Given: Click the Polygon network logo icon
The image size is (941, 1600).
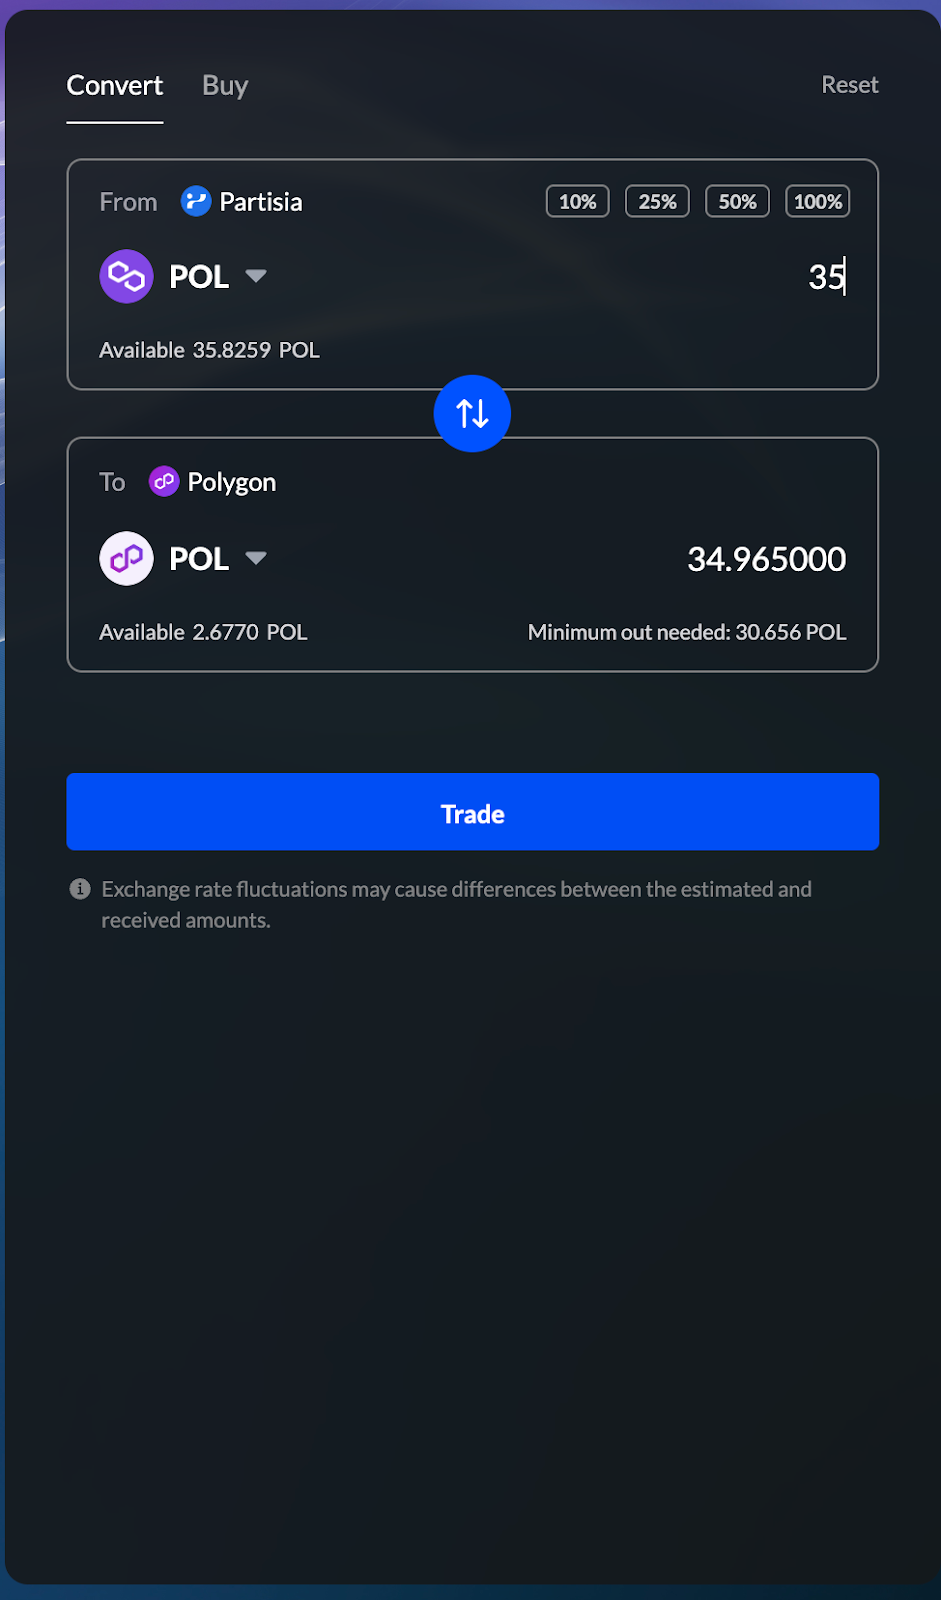Looking at the screenshot, I should (164, 481).
